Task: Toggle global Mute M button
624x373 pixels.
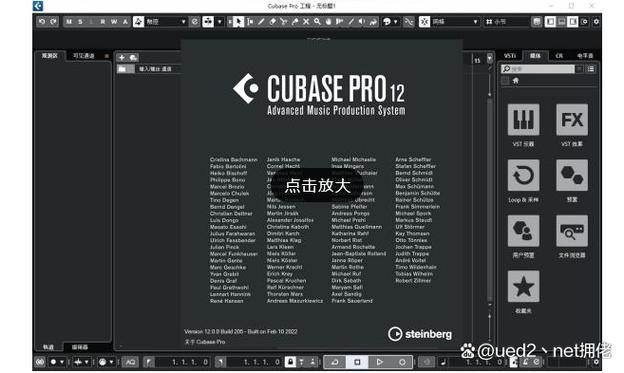Action: click(69, 21)
